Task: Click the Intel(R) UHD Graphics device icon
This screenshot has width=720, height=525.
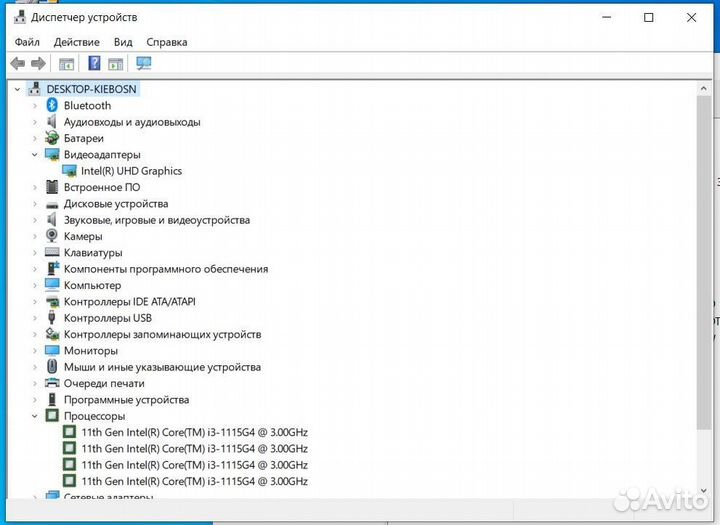Action: click(x=69, y=171)
